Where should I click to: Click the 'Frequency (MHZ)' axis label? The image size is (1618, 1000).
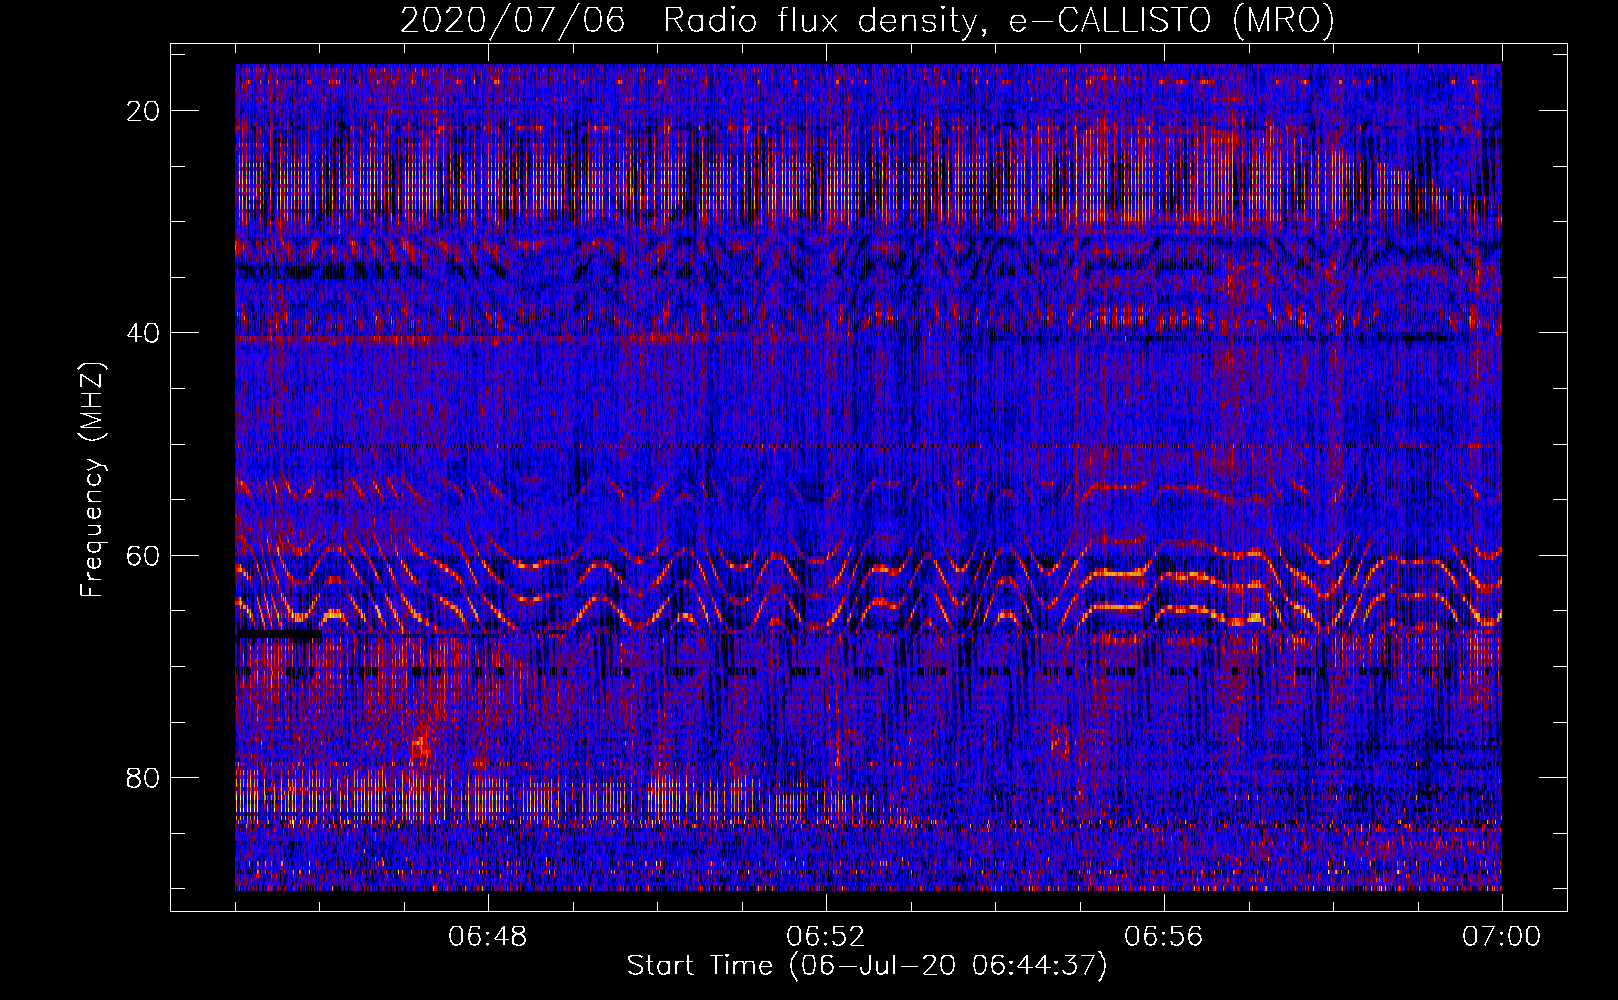pos(92,480)
